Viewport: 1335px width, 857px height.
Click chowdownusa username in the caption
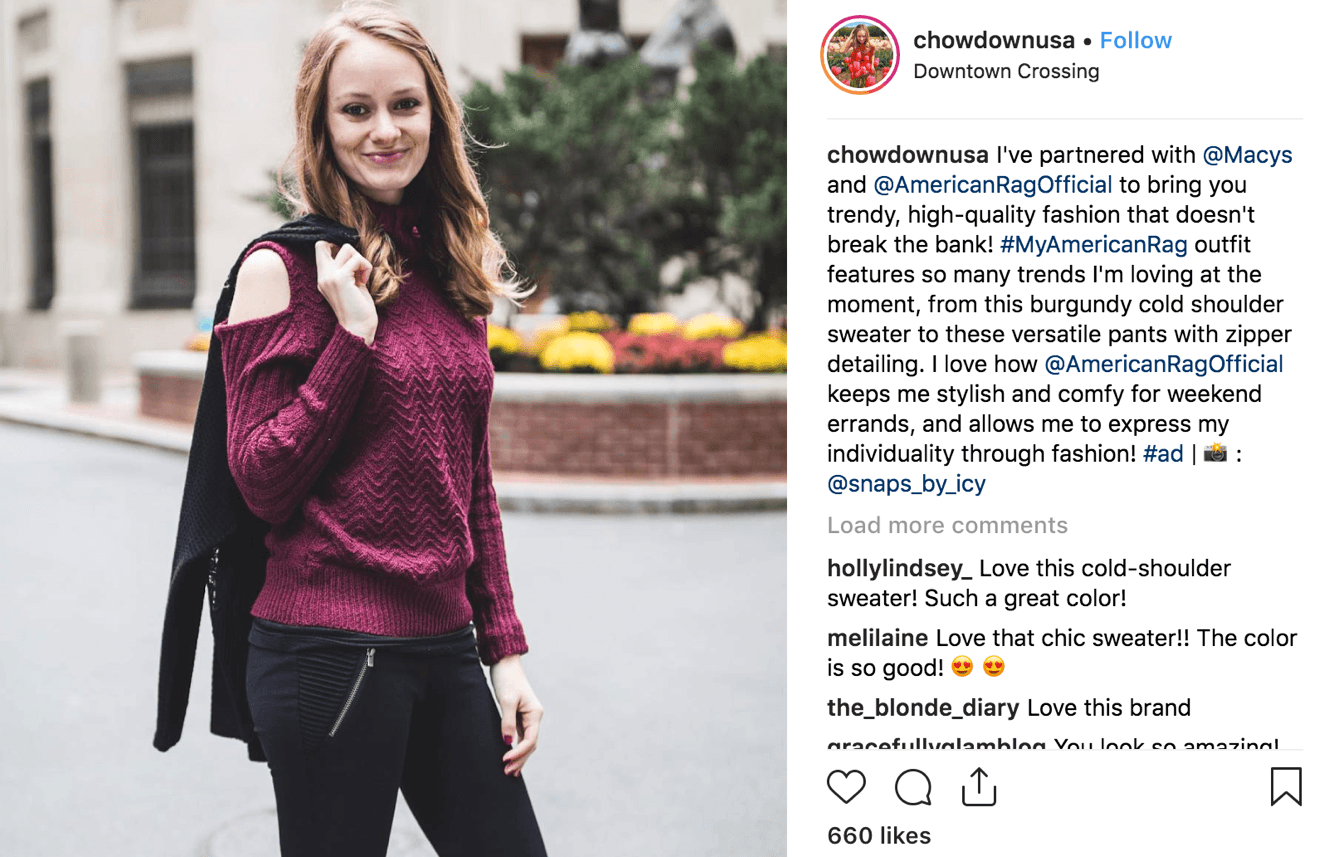point(907,155)
